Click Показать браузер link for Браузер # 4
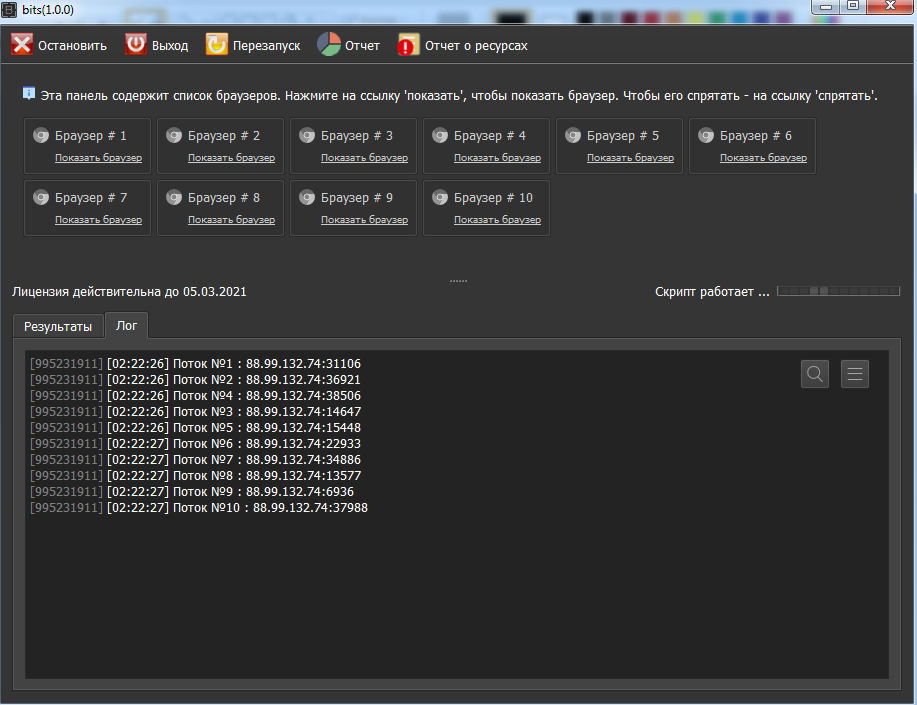This screenshot has height=705, width=917. [x=497, y=158]
